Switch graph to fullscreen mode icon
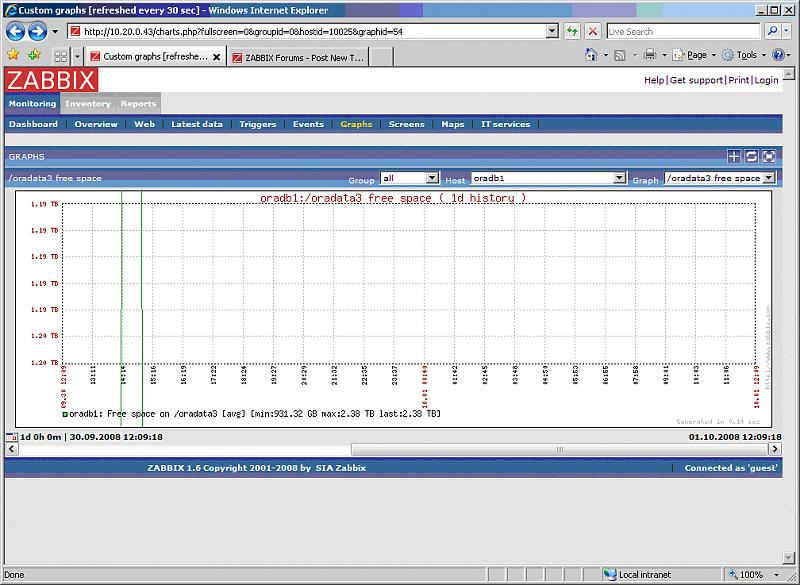This screenshot has height=585, width=800. click(768, 156)
